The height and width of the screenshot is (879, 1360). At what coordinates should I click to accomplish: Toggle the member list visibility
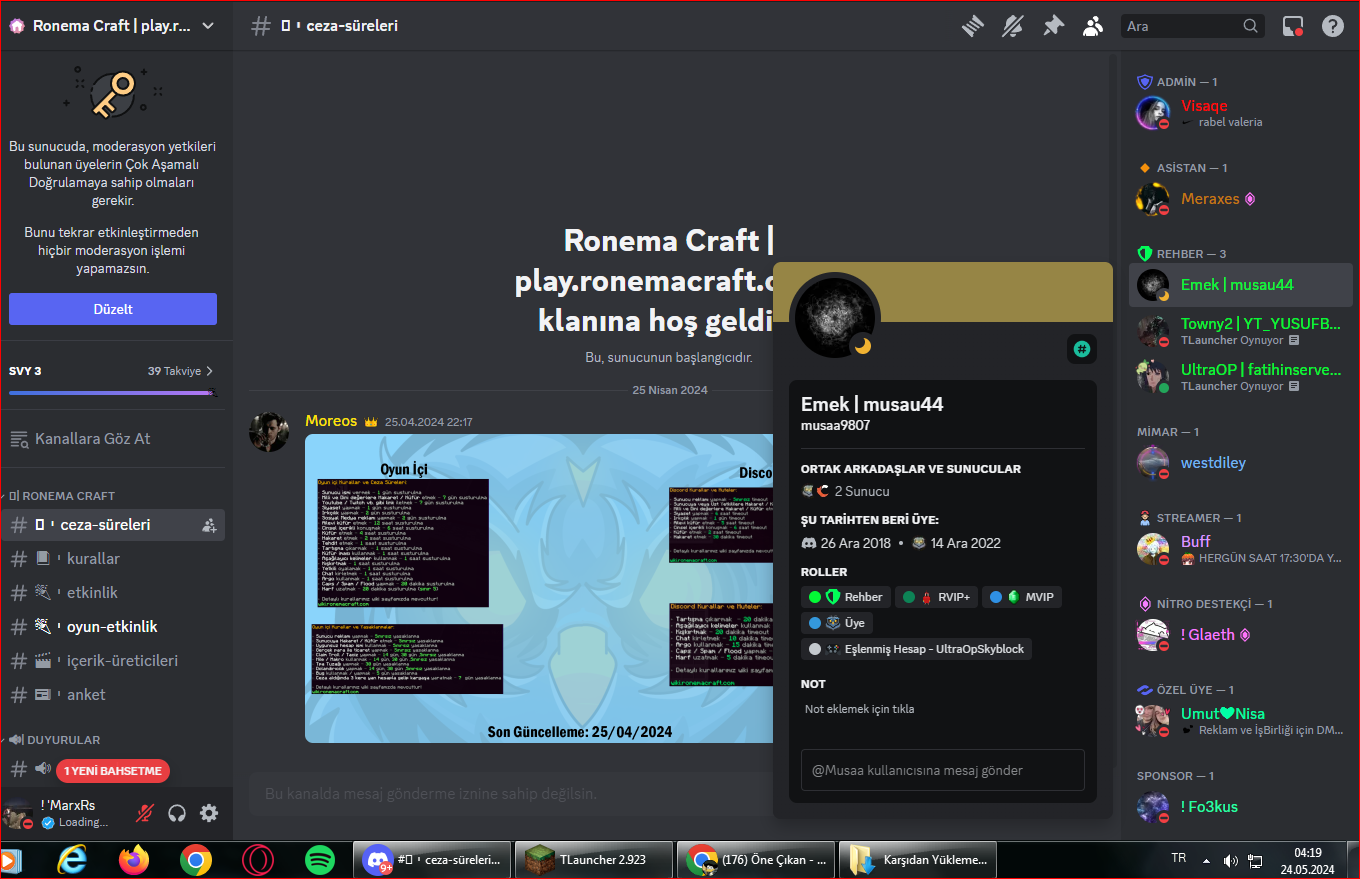point(1093,26)
